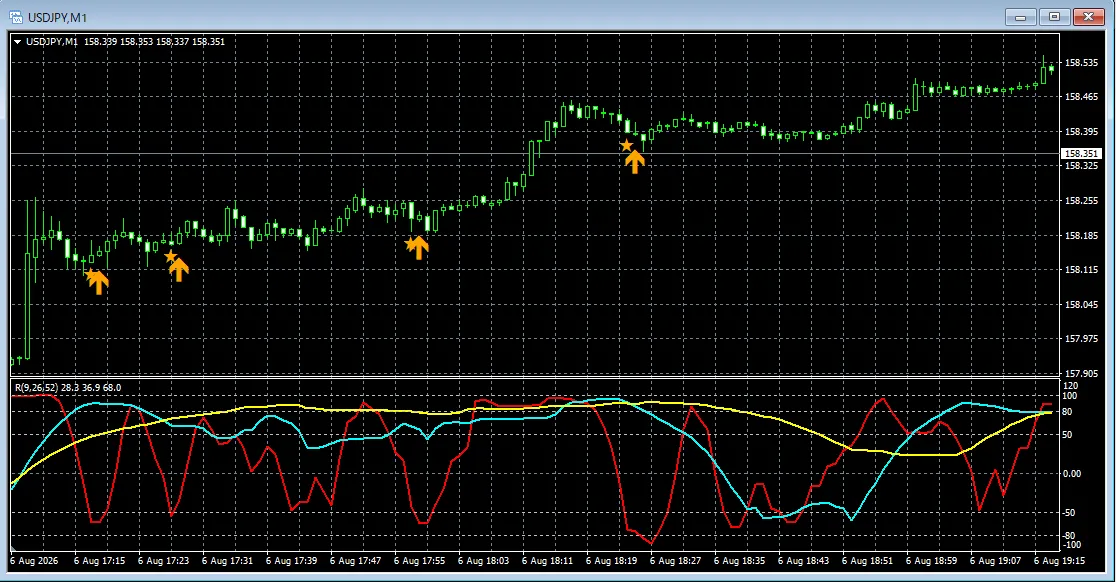
Task: Click price scale value 158.465
Action: tap(1081, 97)
